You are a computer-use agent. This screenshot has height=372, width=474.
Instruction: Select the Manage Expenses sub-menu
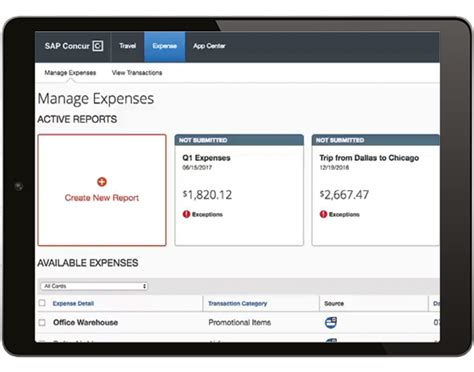(x=70, y=73)
